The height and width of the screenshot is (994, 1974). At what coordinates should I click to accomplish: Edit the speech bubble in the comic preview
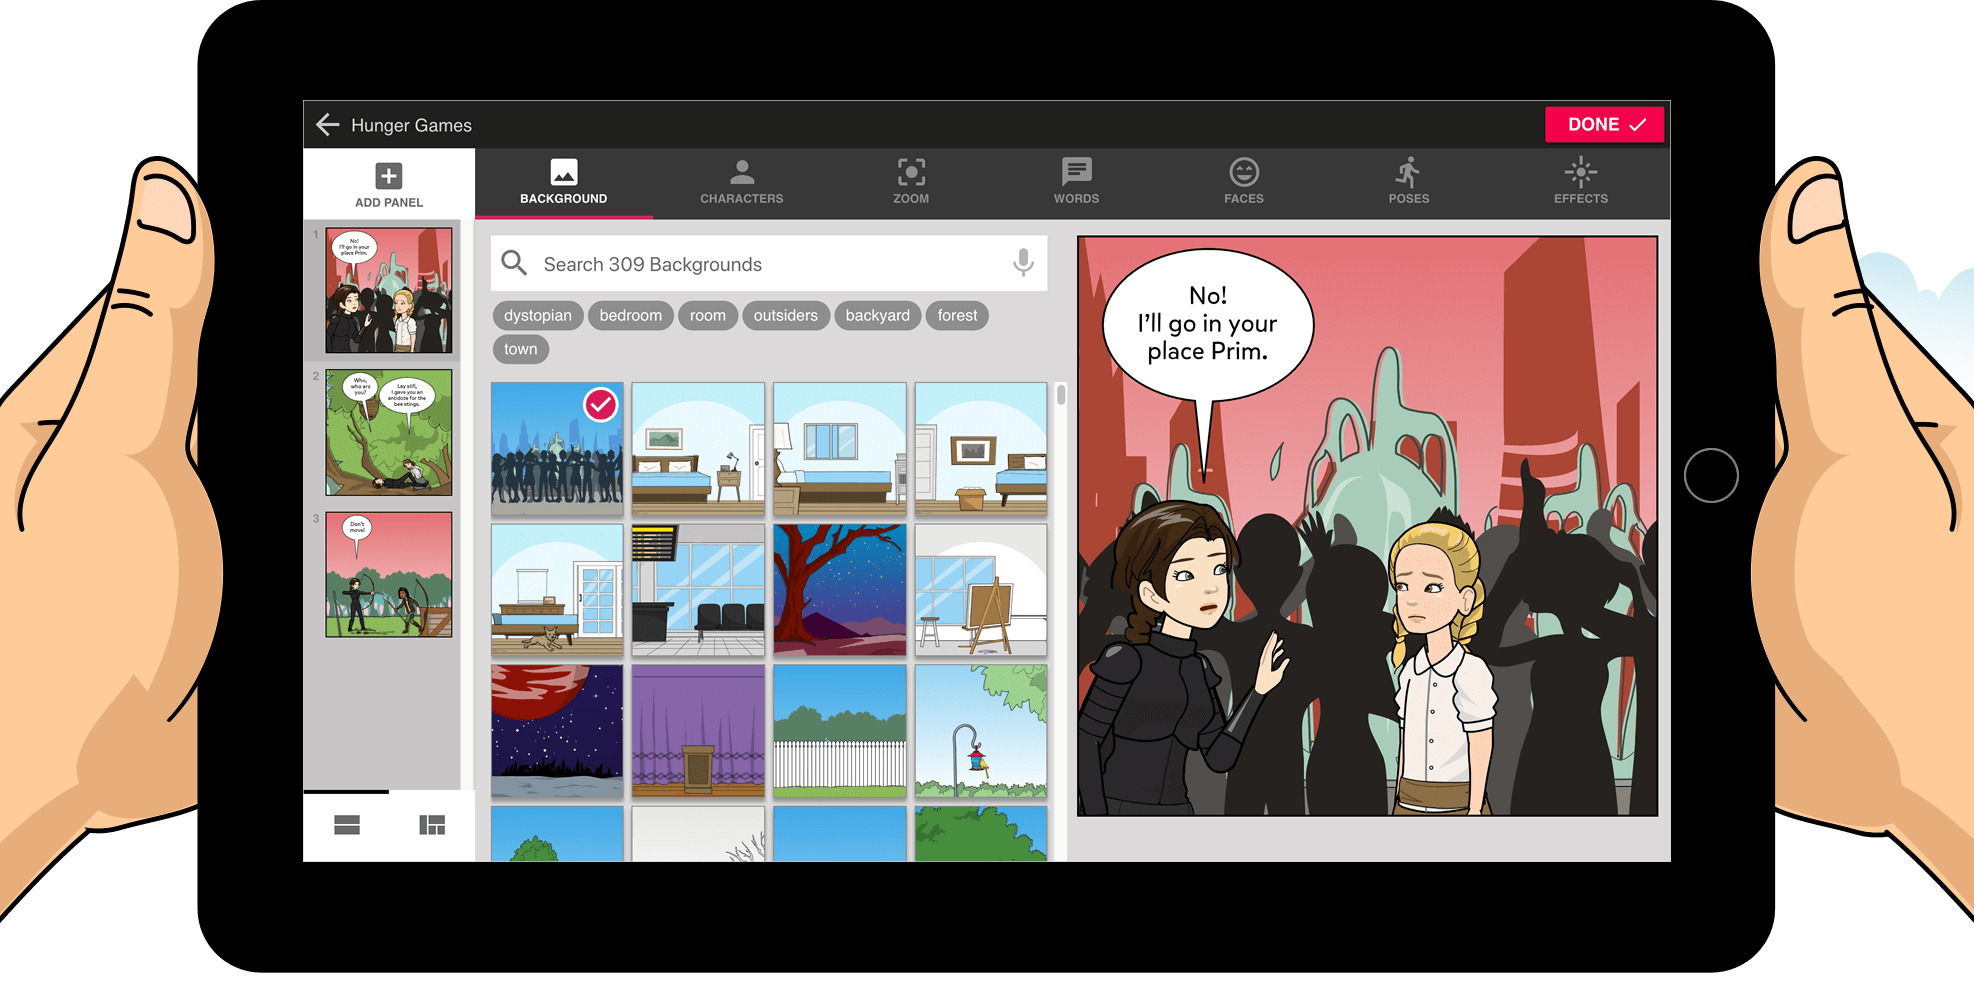(1208, 324)
